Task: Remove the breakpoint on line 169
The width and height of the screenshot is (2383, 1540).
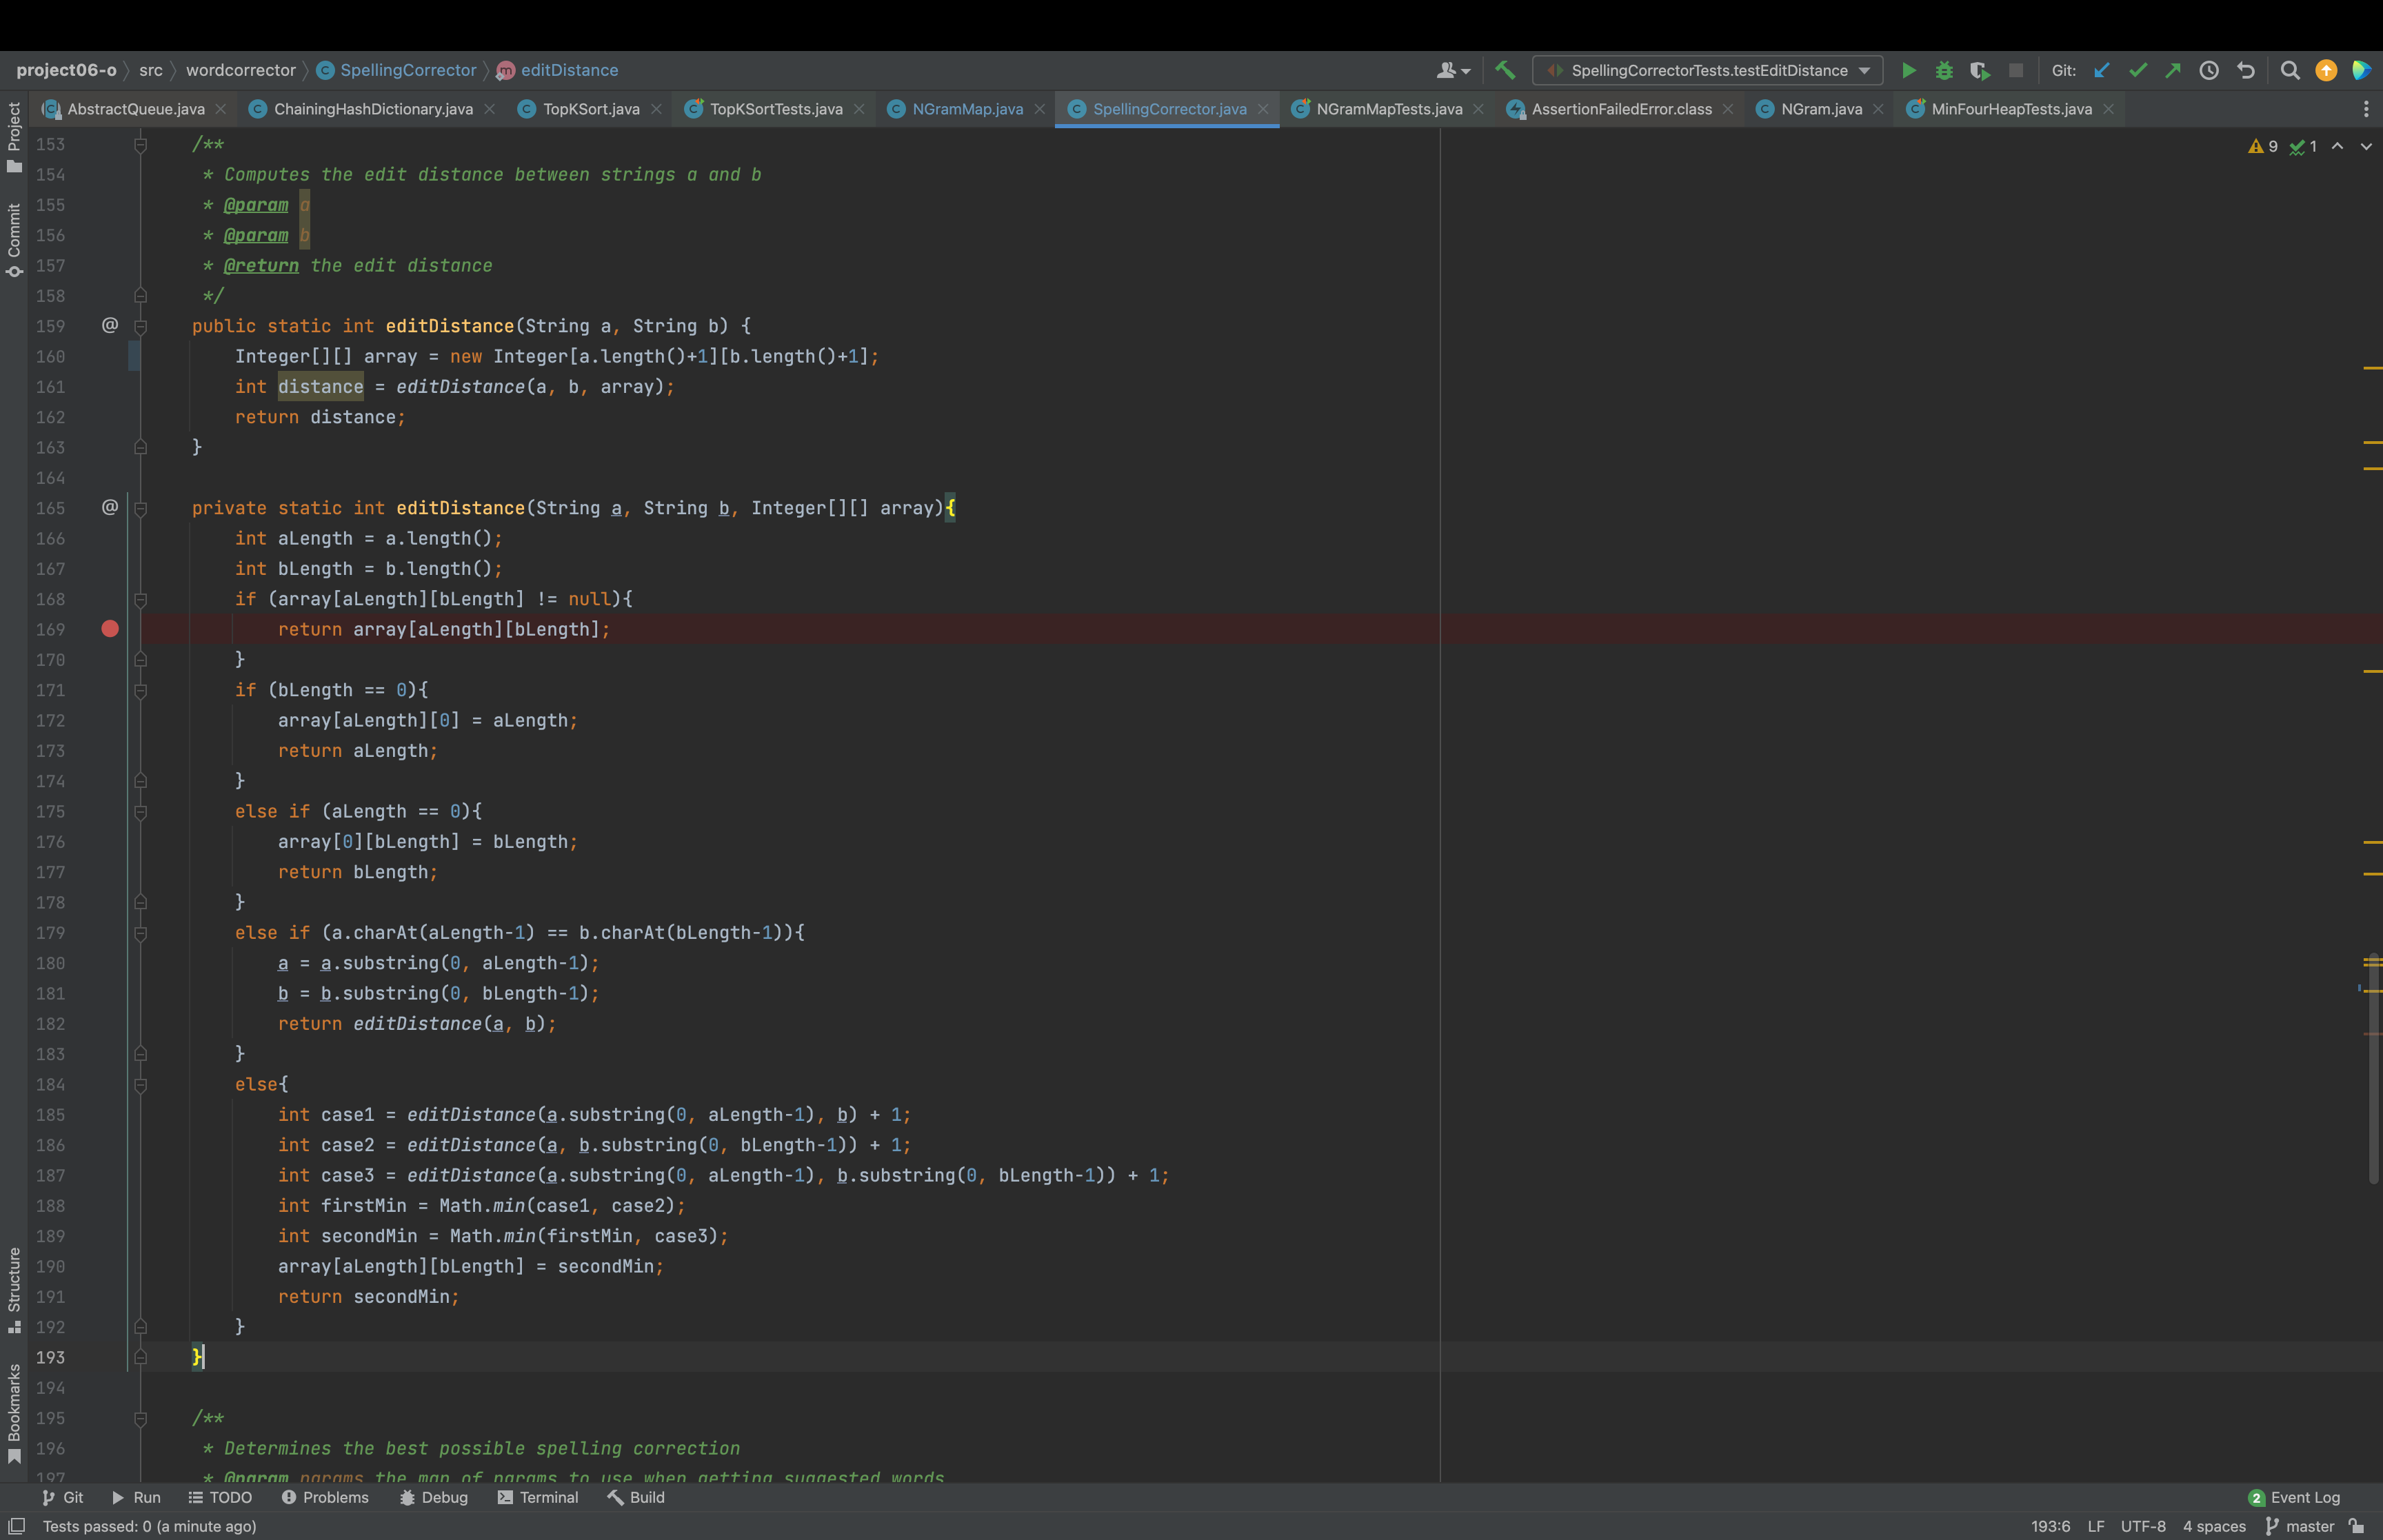Action: point(110,629)
